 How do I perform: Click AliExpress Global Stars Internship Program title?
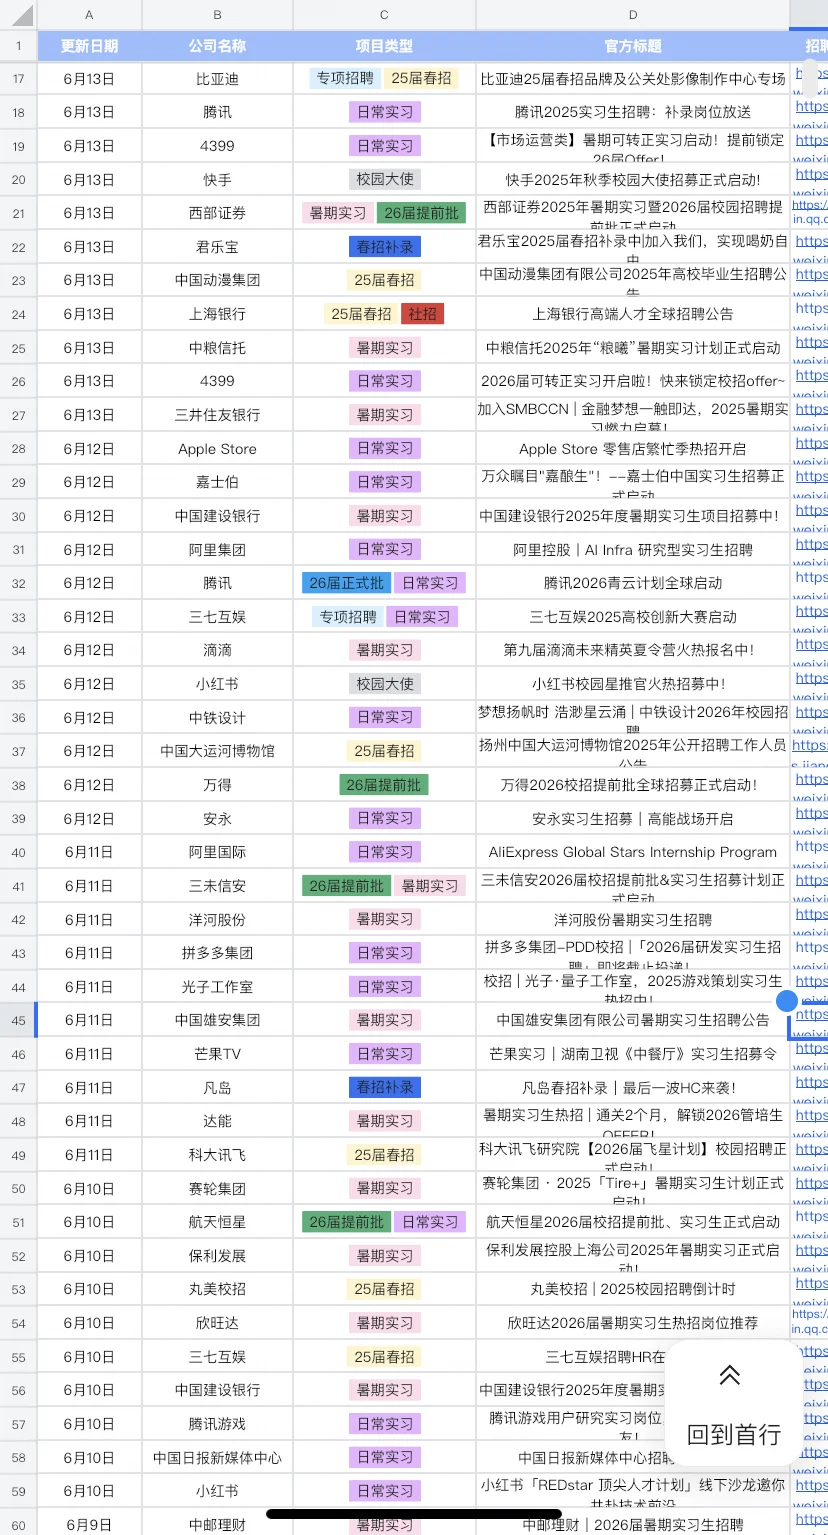pyautogui.click(x=633, y=852)
